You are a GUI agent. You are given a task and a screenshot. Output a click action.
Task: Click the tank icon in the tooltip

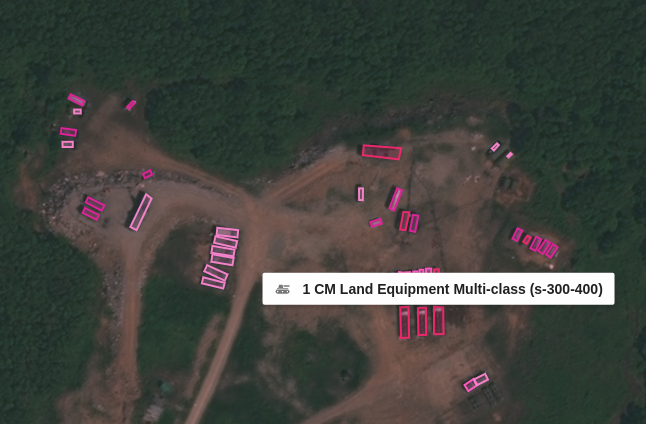point(283,289)
